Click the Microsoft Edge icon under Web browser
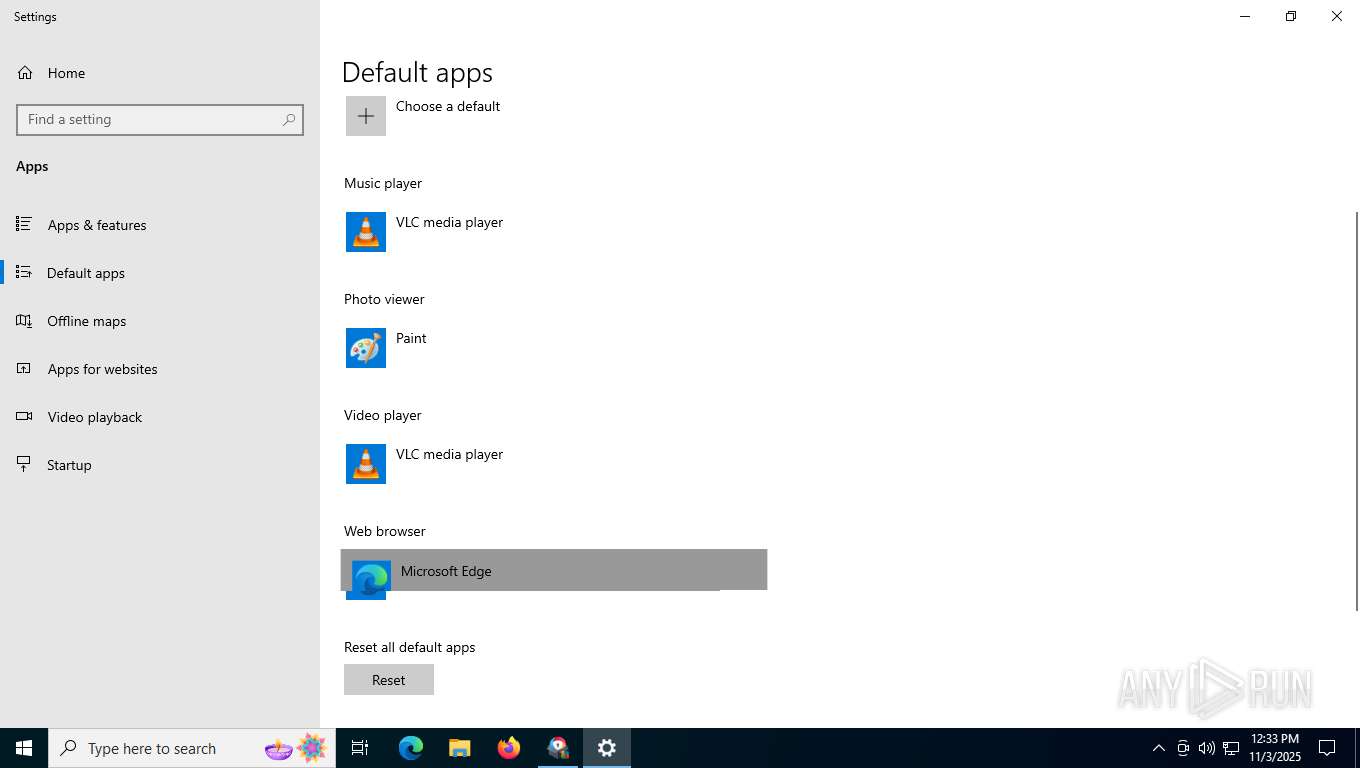Image resolution: width=1360 pixels, height=768 pixels. tap(370, 579)
